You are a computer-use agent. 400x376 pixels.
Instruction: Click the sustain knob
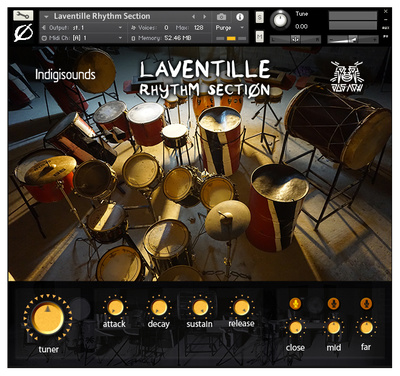click(x=200, y=307)
